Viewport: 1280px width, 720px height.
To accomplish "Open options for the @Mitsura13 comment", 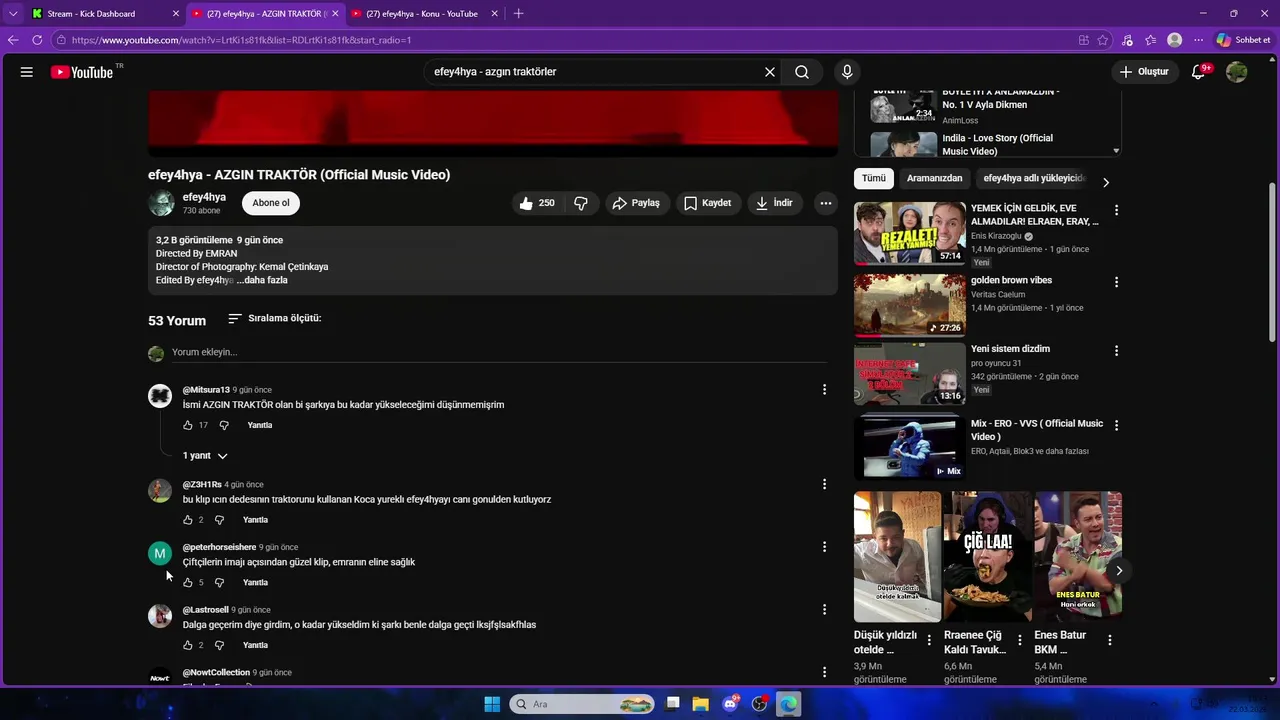I will [824, 389].
